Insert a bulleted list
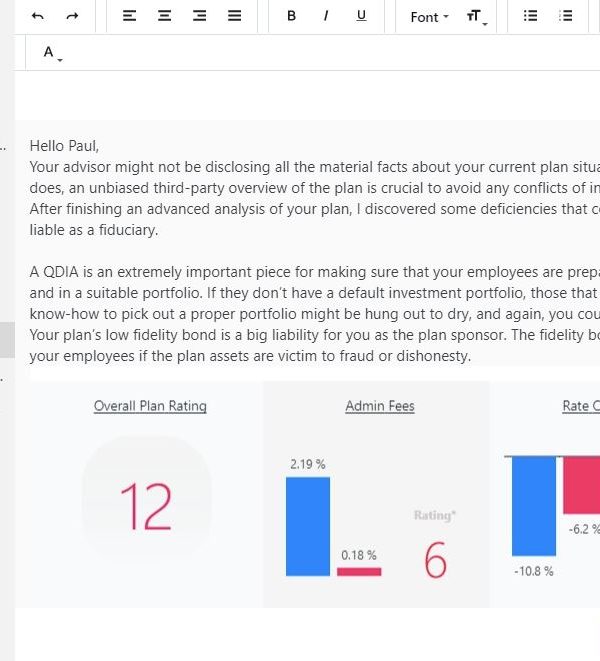This screenshot has width=600, height=661. pos(531,16)
